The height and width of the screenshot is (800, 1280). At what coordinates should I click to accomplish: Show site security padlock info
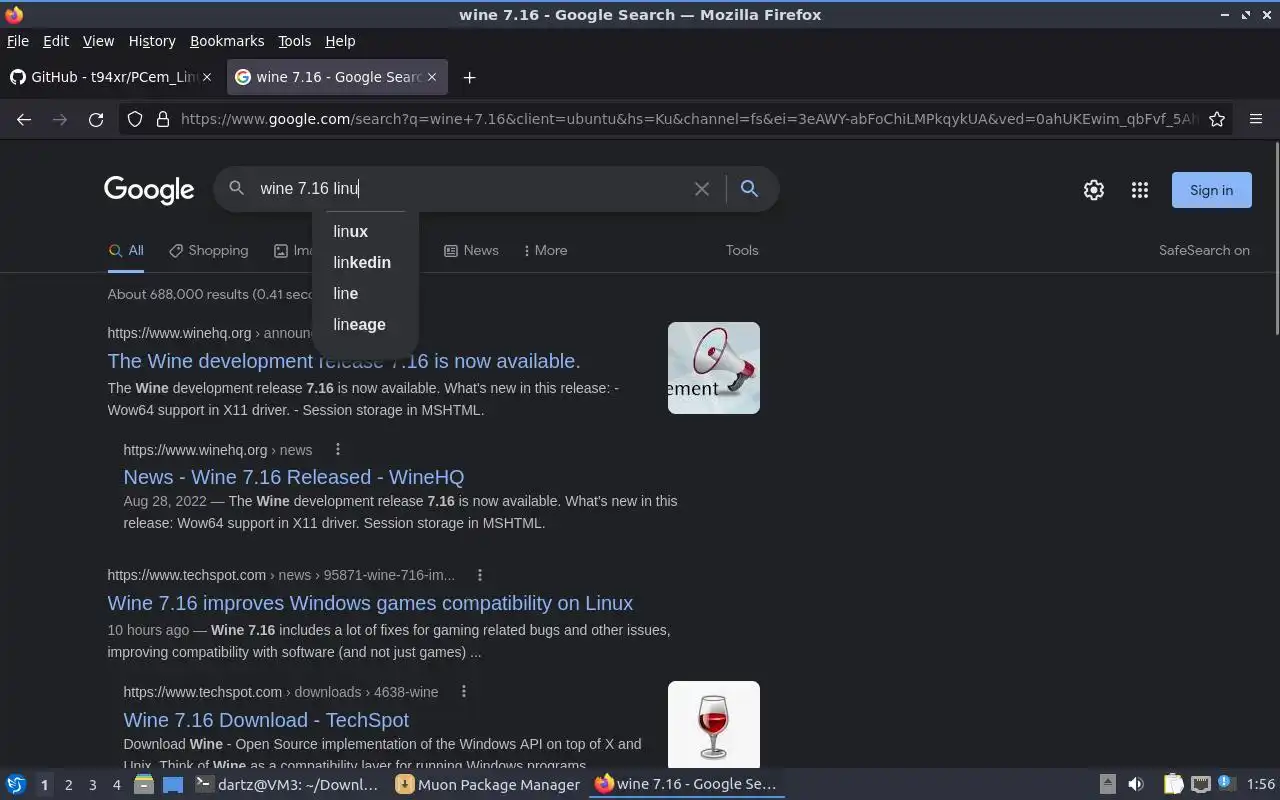click(163, 119)
